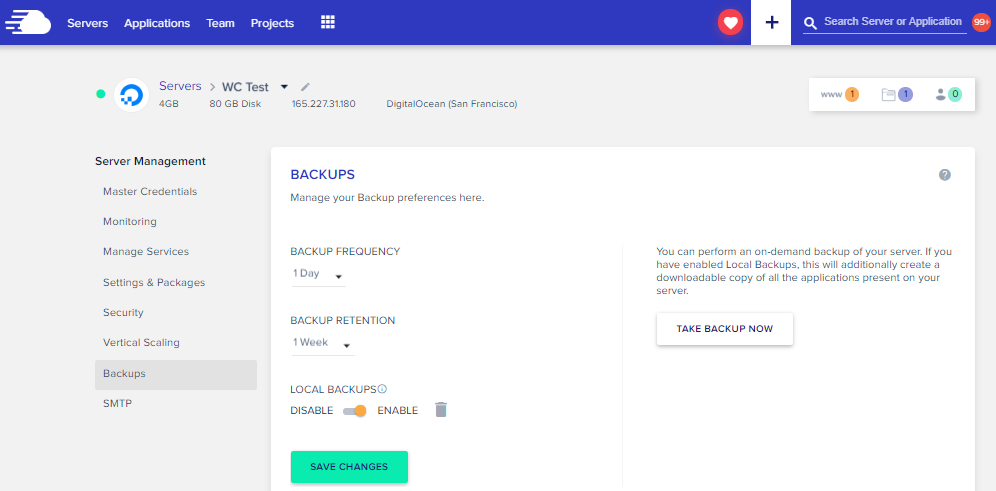Click the 80 GB Disk text
Screen dimensions: 996x491
click(234, 104)
